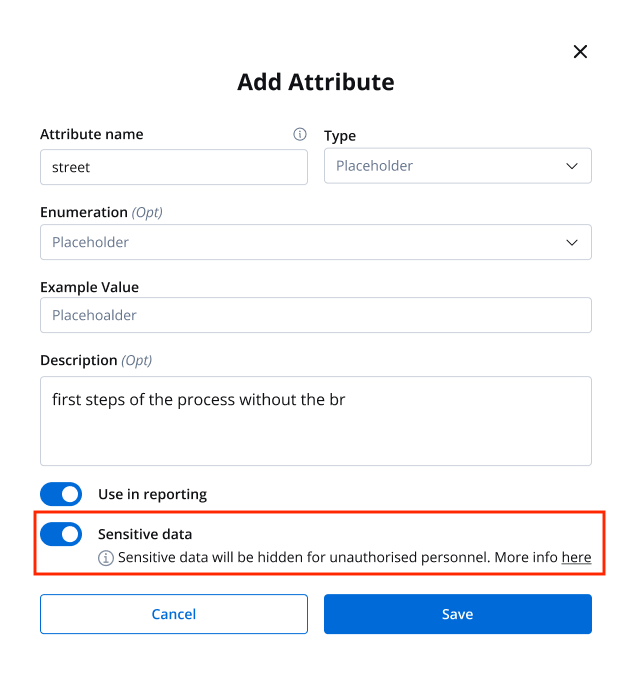Click the Sensitive data label text
The width and height of the screenshot is (632, 675).
pyautogui.click(x=145, y=534)
